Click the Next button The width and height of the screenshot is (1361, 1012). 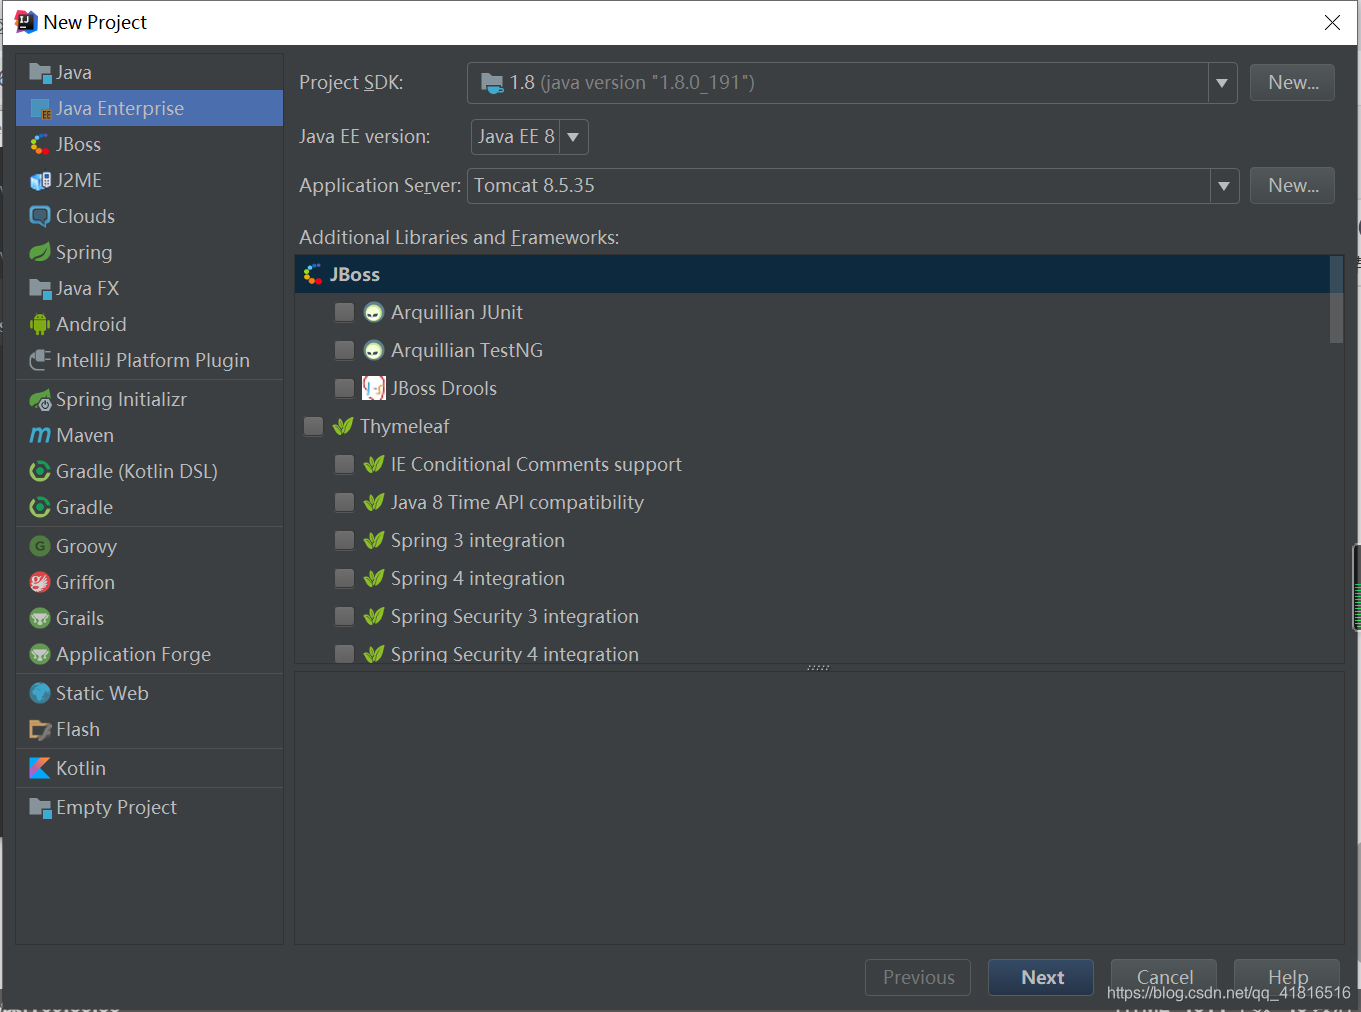coord(1041,978)
